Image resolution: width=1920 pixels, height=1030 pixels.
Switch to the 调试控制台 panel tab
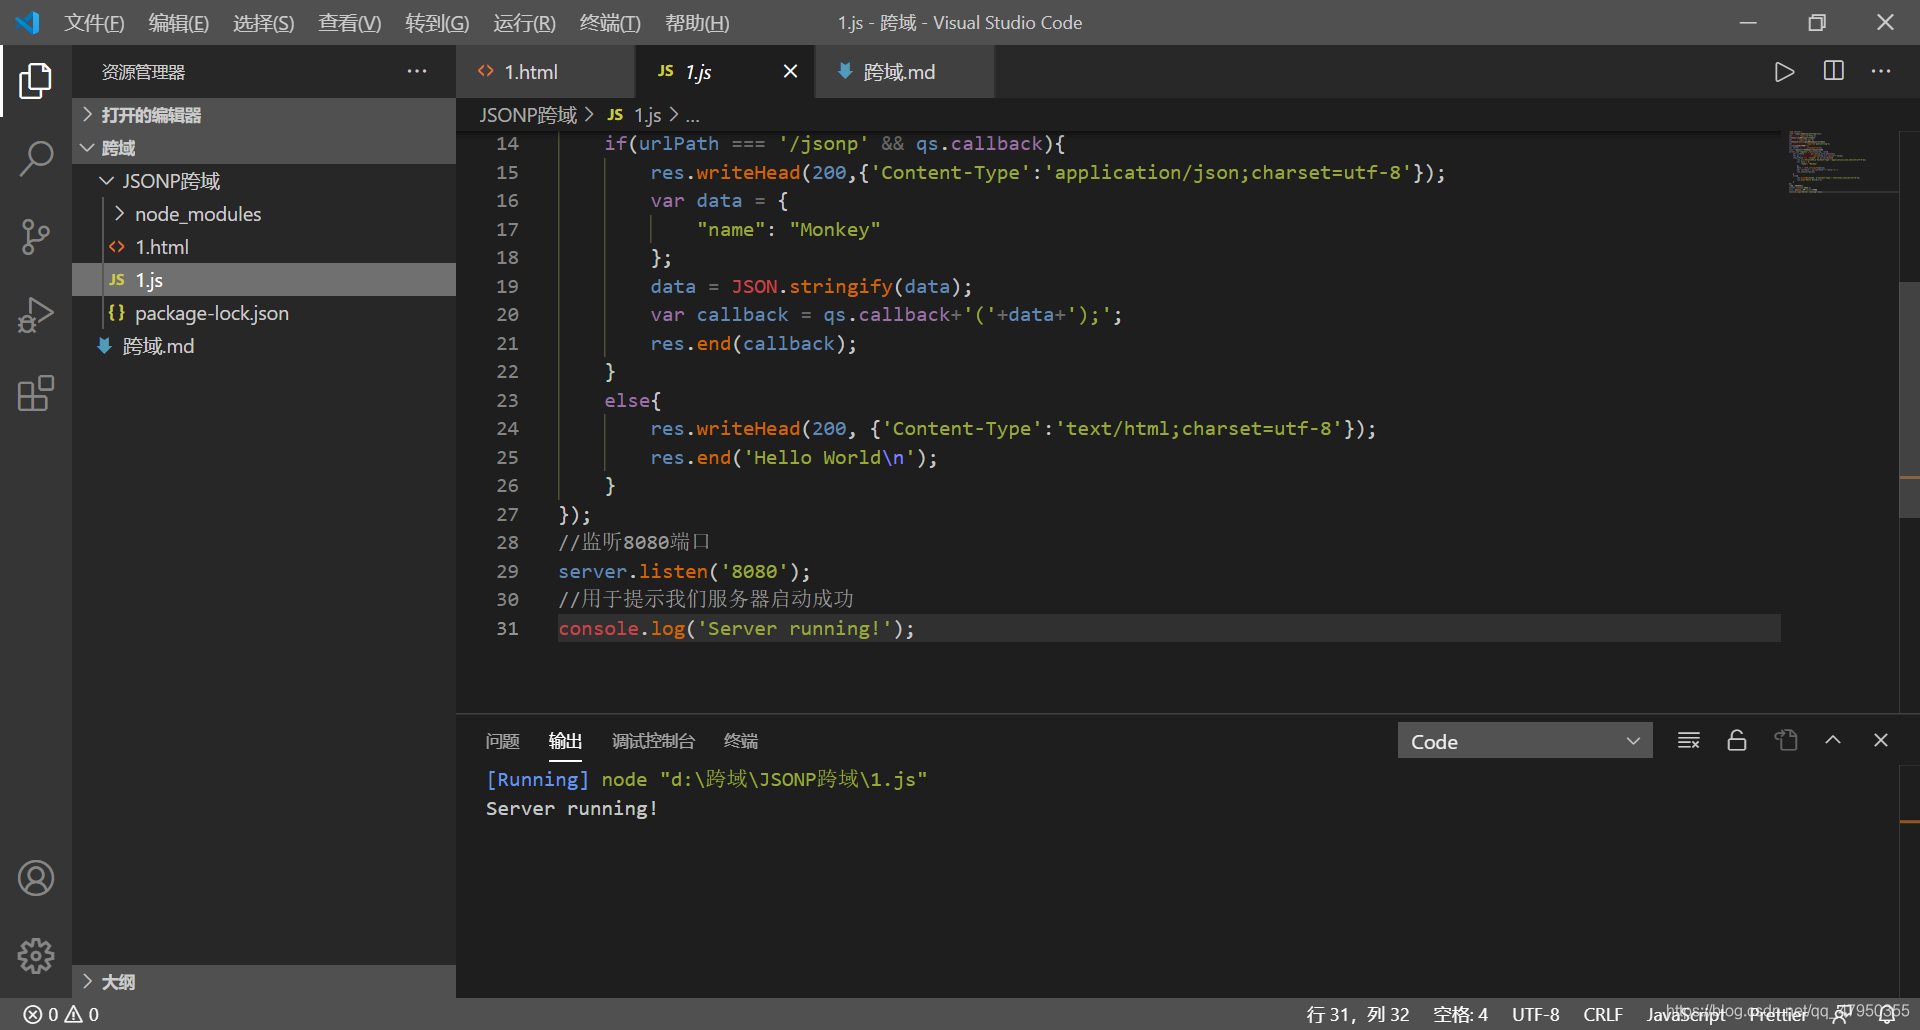(x=653, y=741)
